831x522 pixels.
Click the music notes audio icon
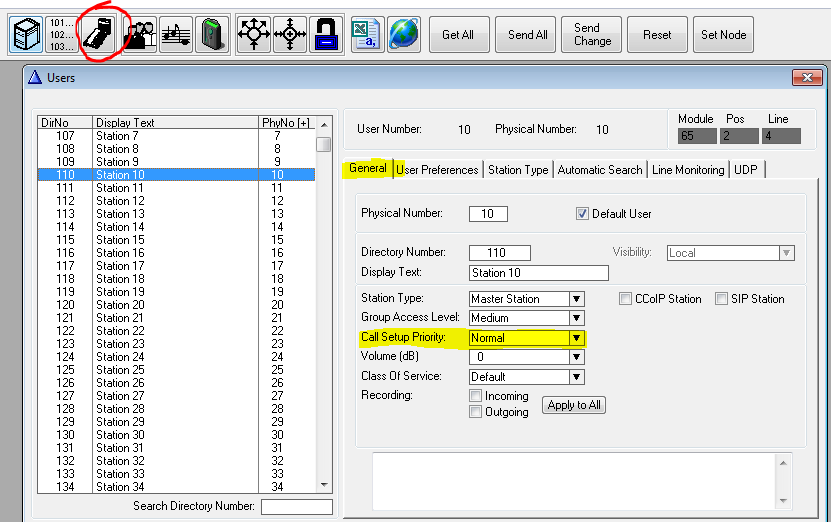(x=175, y=34)
